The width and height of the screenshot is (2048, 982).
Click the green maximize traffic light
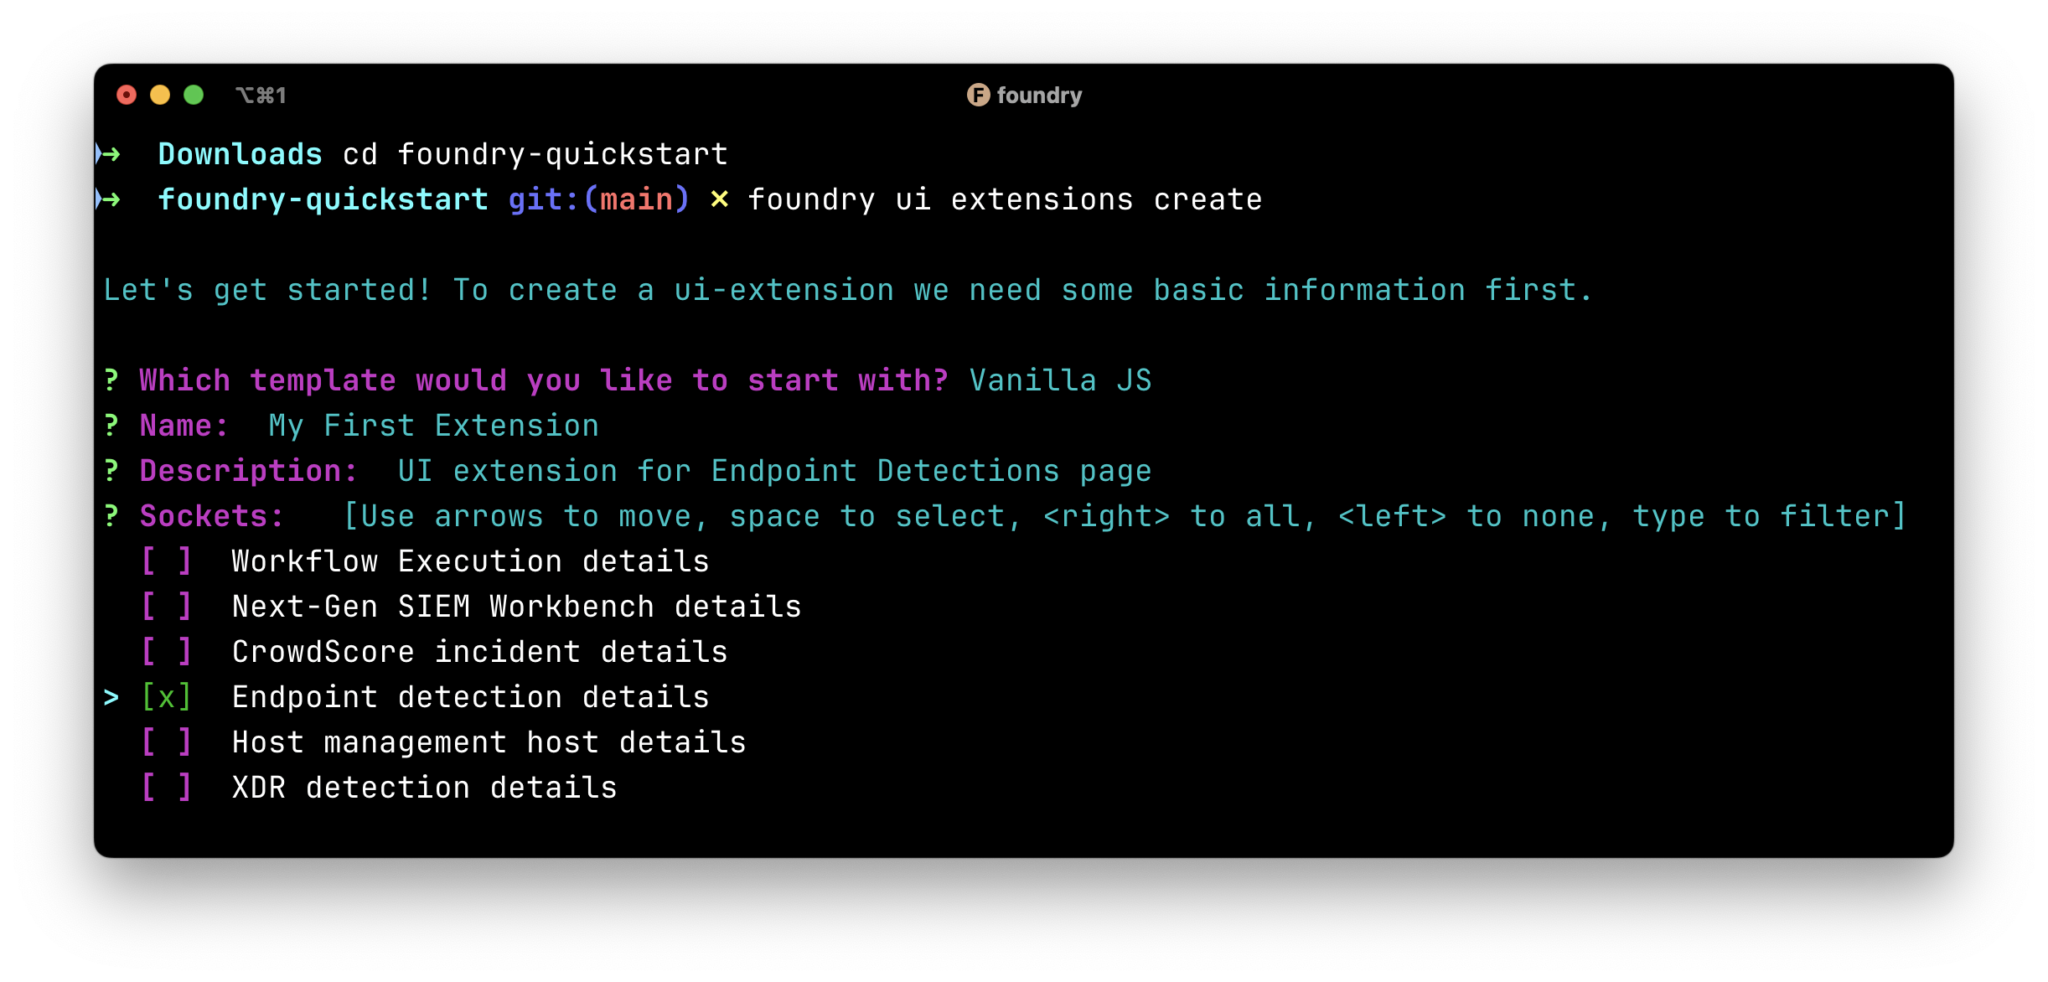(193, 95)
